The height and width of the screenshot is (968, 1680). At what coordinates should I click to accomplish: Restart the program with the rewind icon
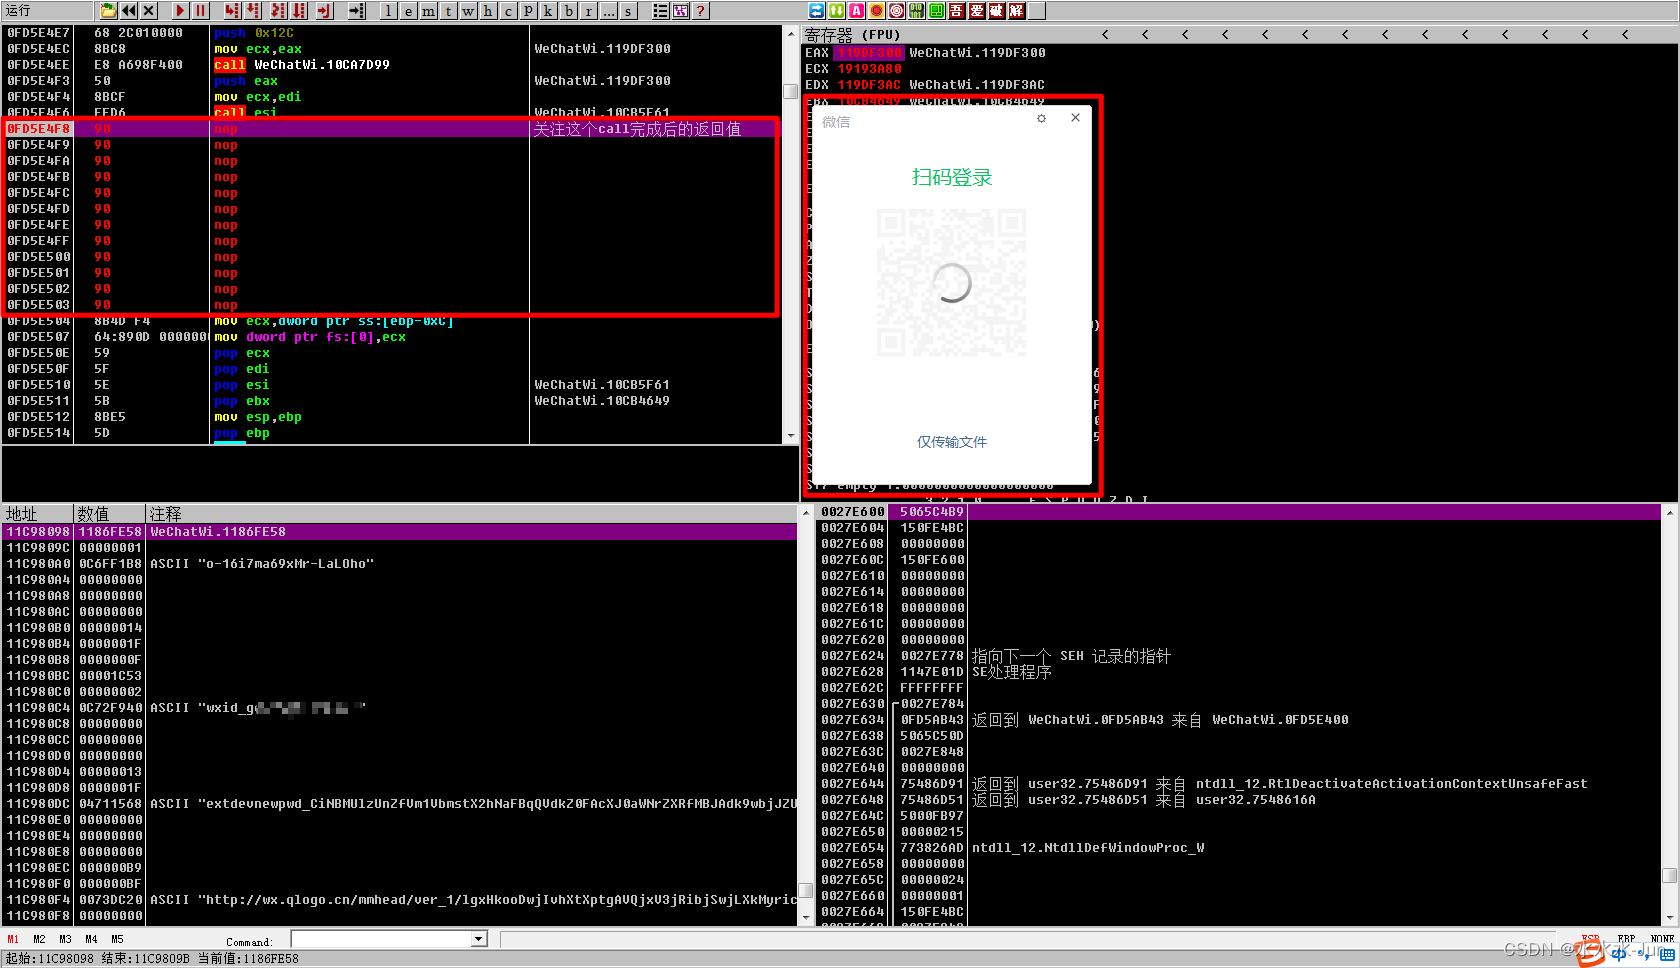point(129,11)
